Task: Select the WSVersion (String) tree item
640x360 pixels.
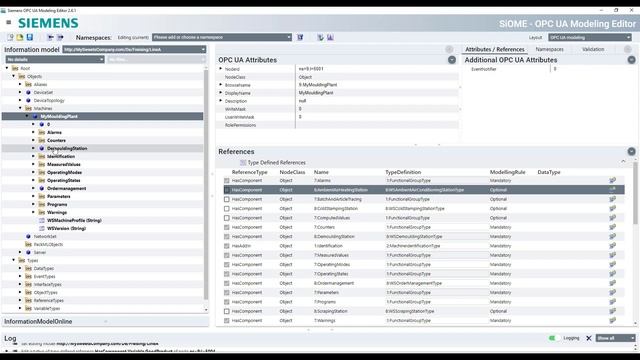Action: pyautogui.click(x=67, y=229)
